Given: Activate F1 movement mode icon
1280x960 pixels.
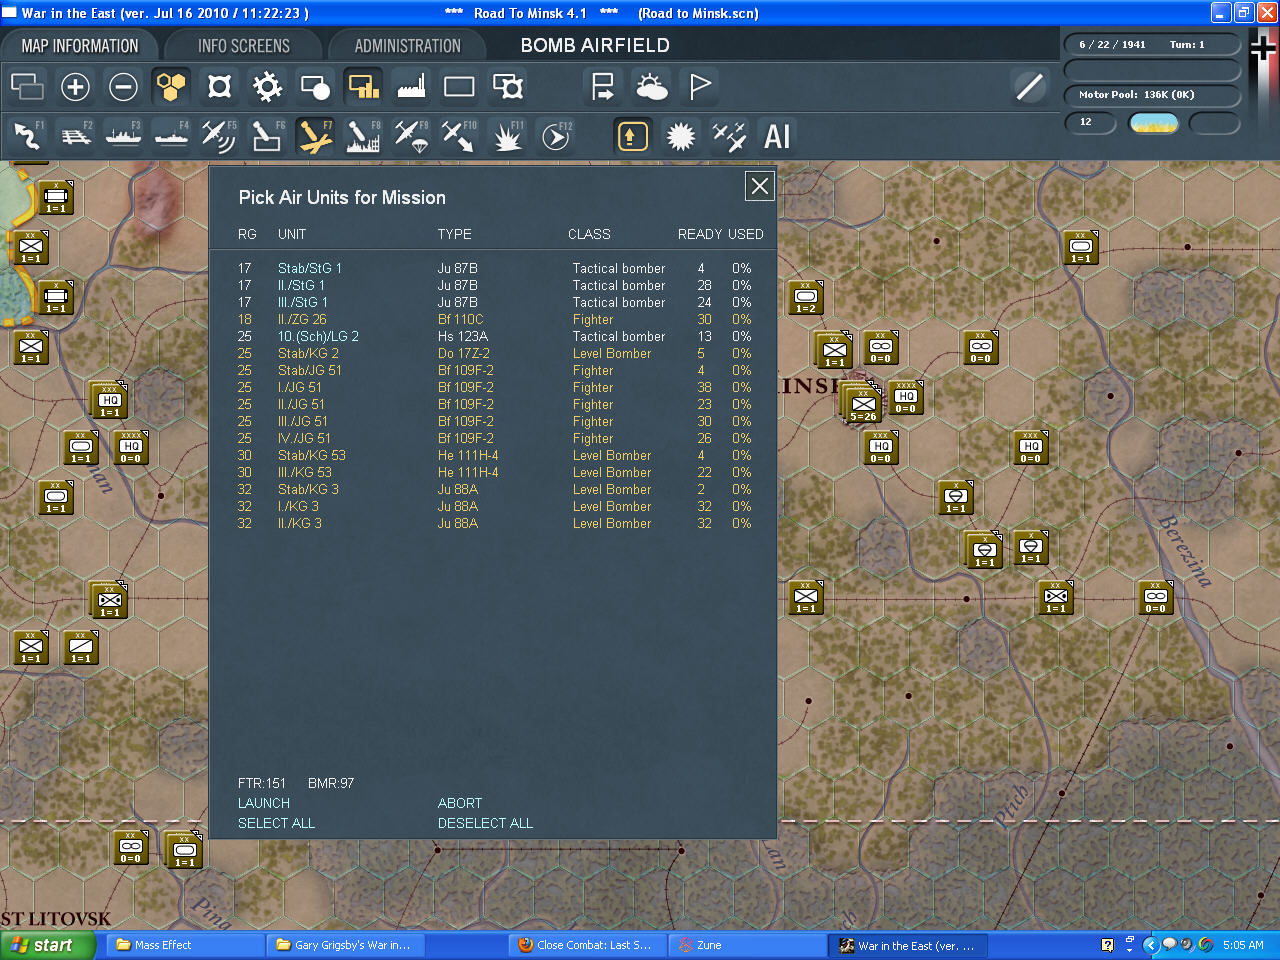Looking at the screenshot, I should (27, 136).
